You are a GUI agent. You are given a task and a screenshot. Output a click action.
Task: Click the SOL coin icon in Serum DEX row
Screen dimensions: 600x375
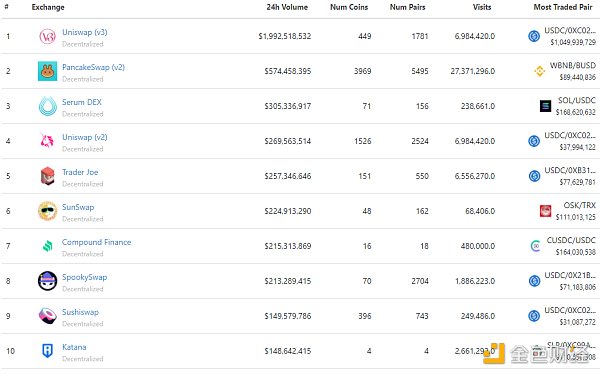(545, 106)
